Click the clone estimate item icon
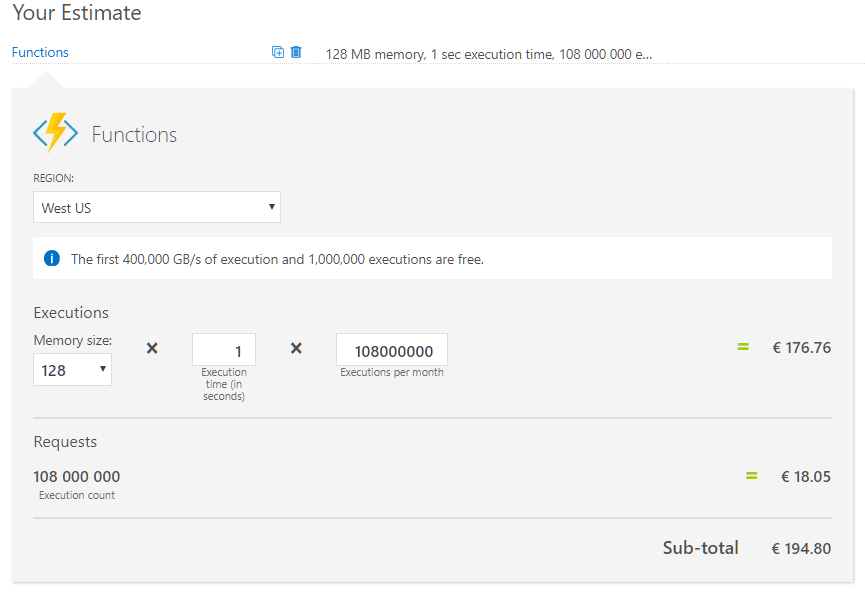 click(x=278, y=52)
